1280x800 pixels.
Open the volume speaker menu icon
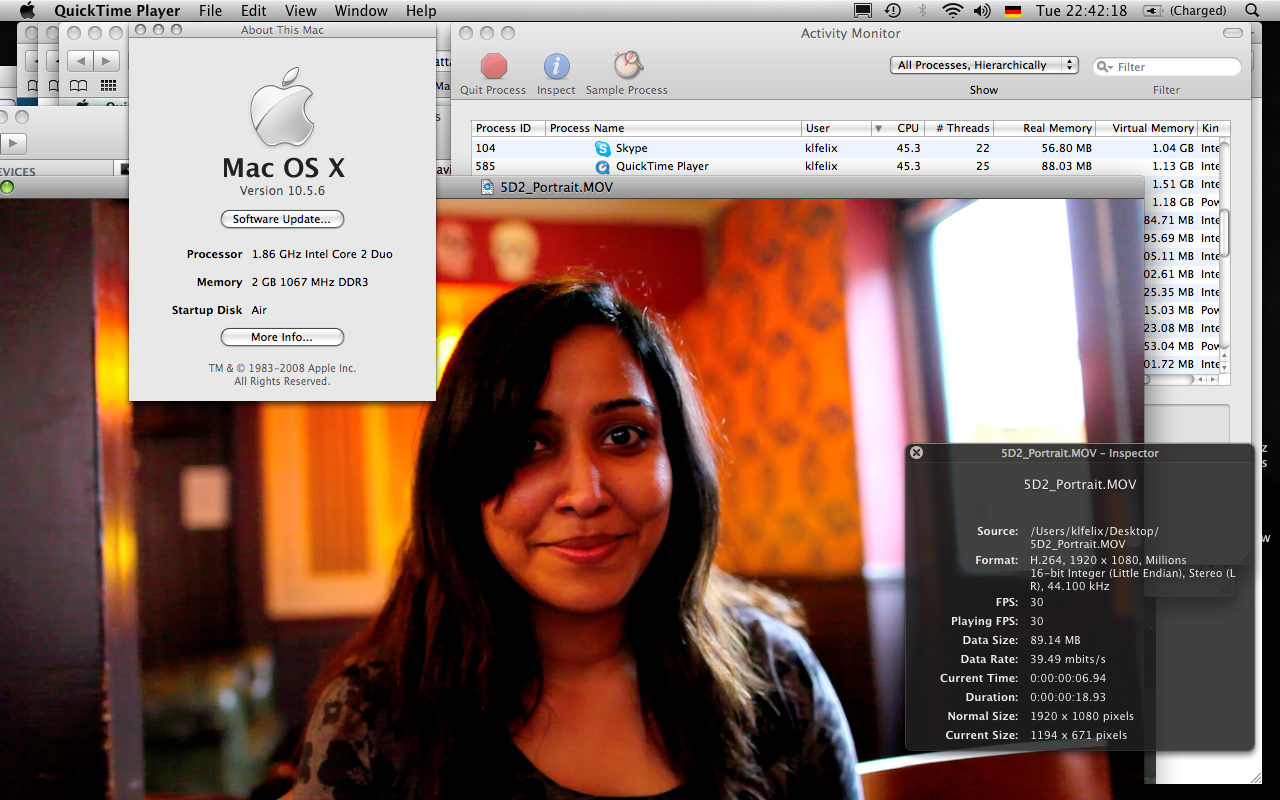click(982, 11)
